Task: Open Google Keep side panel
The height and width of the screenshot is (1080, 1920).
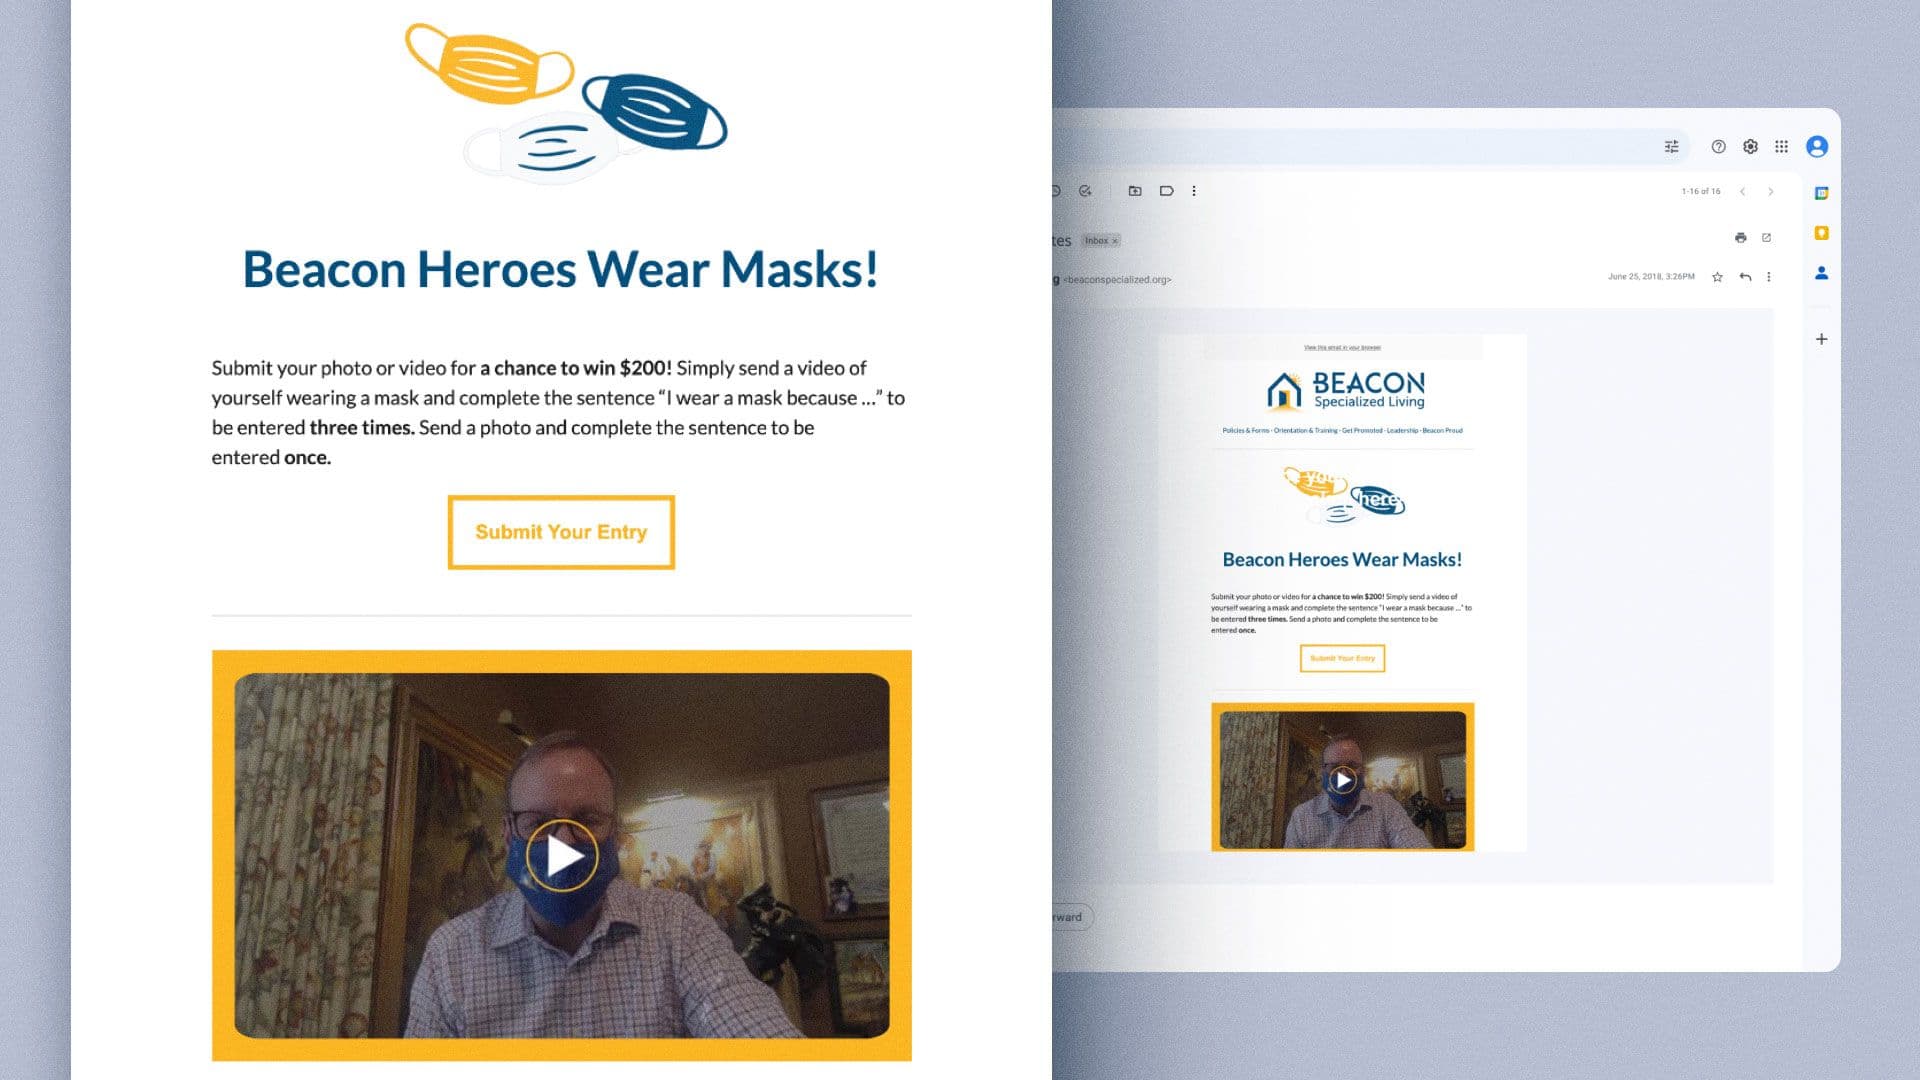Action: click(x=1822, y=233)
